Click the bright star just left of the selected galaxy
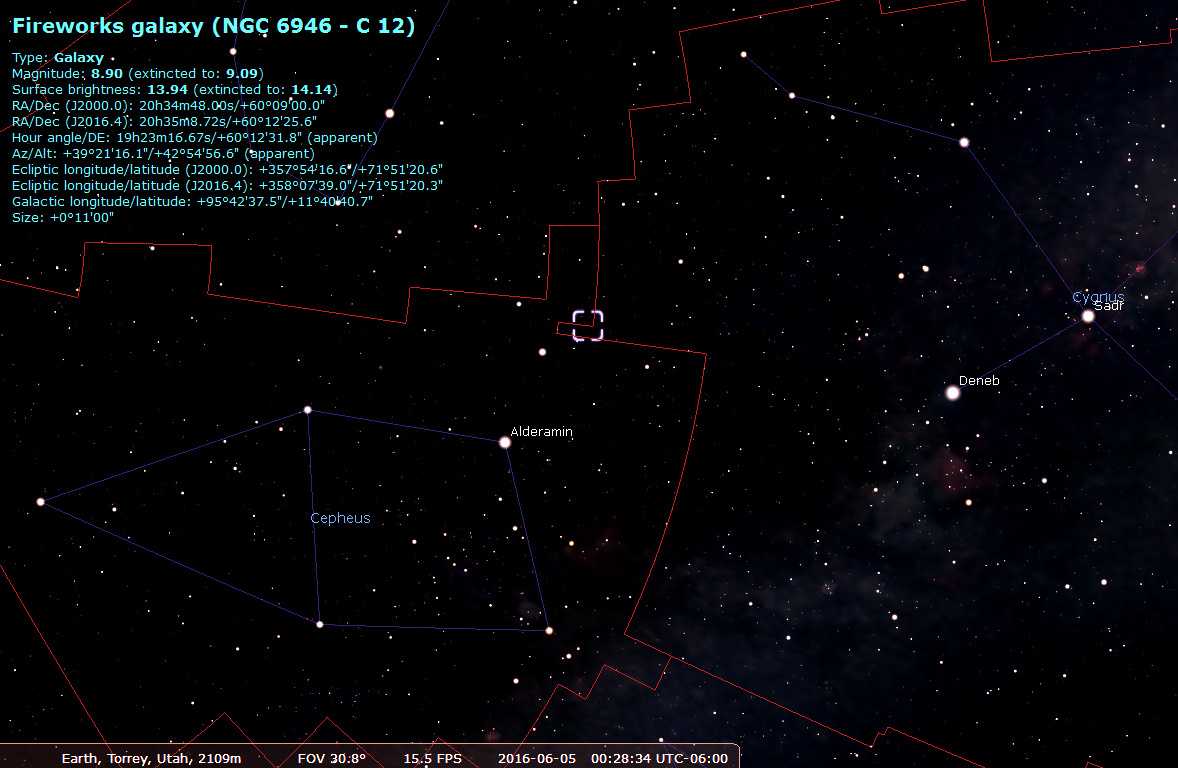The width and height of the screenshot is (1178, 768). tap(542, 352)
